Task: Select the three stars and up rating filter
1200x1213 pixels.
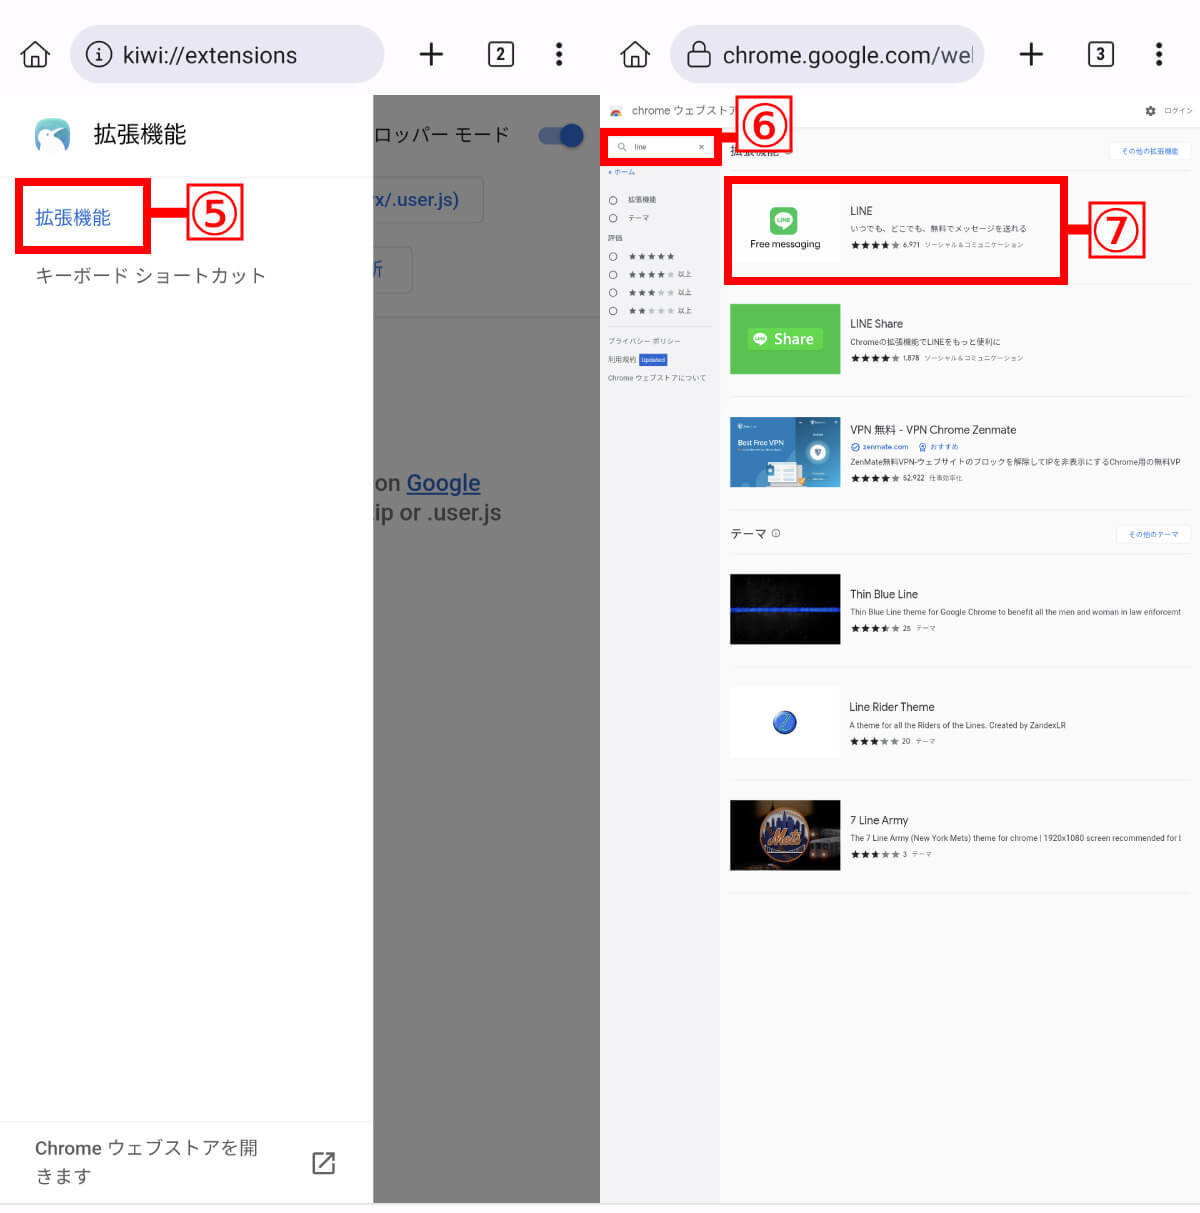Action: click(x=613, y=292)
